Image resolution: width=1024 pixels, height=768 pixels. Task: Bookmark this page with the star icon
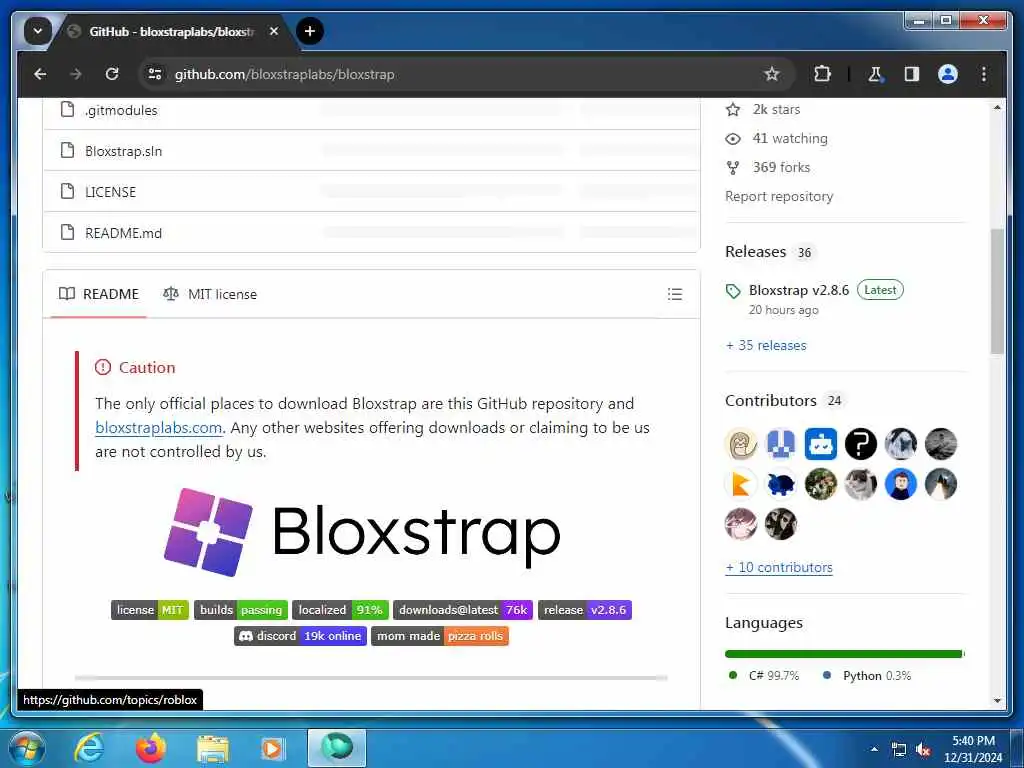(x=772, y=74)
